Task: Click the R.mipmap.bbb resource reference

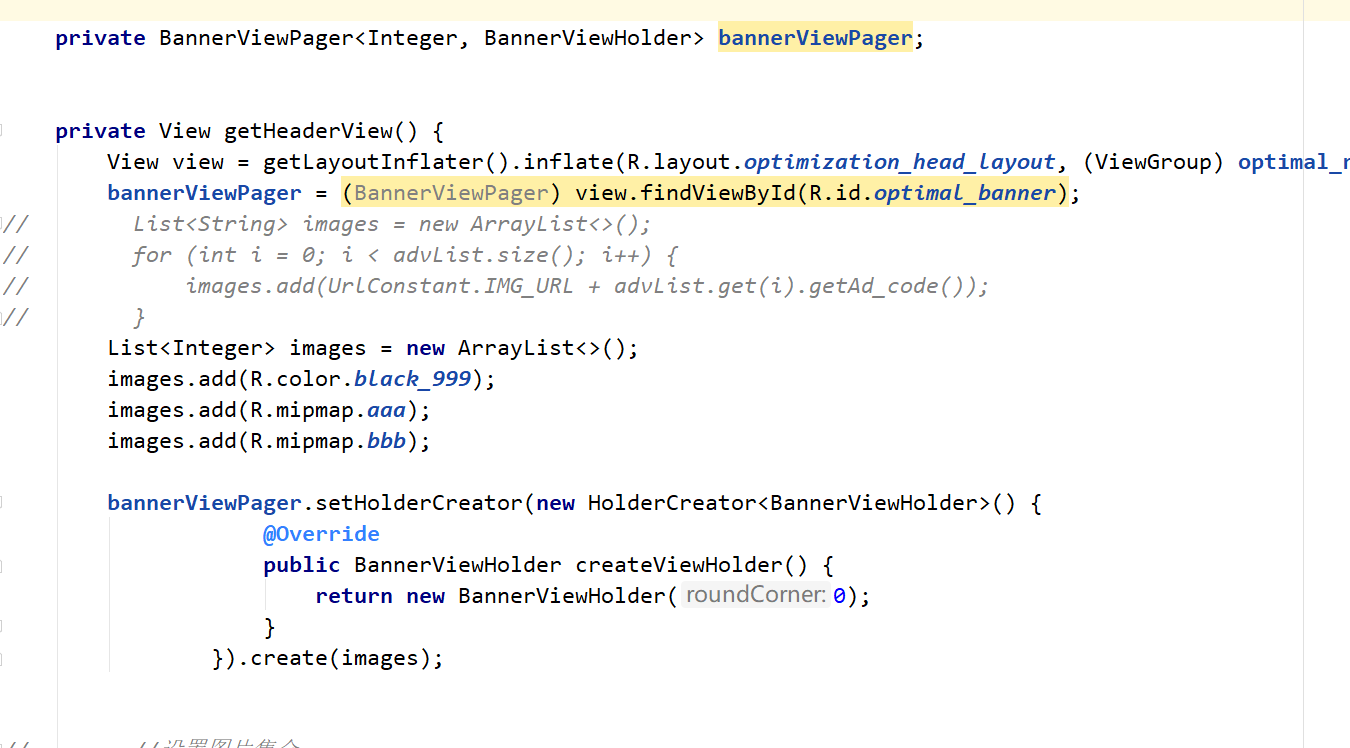Action: point(385,440)
